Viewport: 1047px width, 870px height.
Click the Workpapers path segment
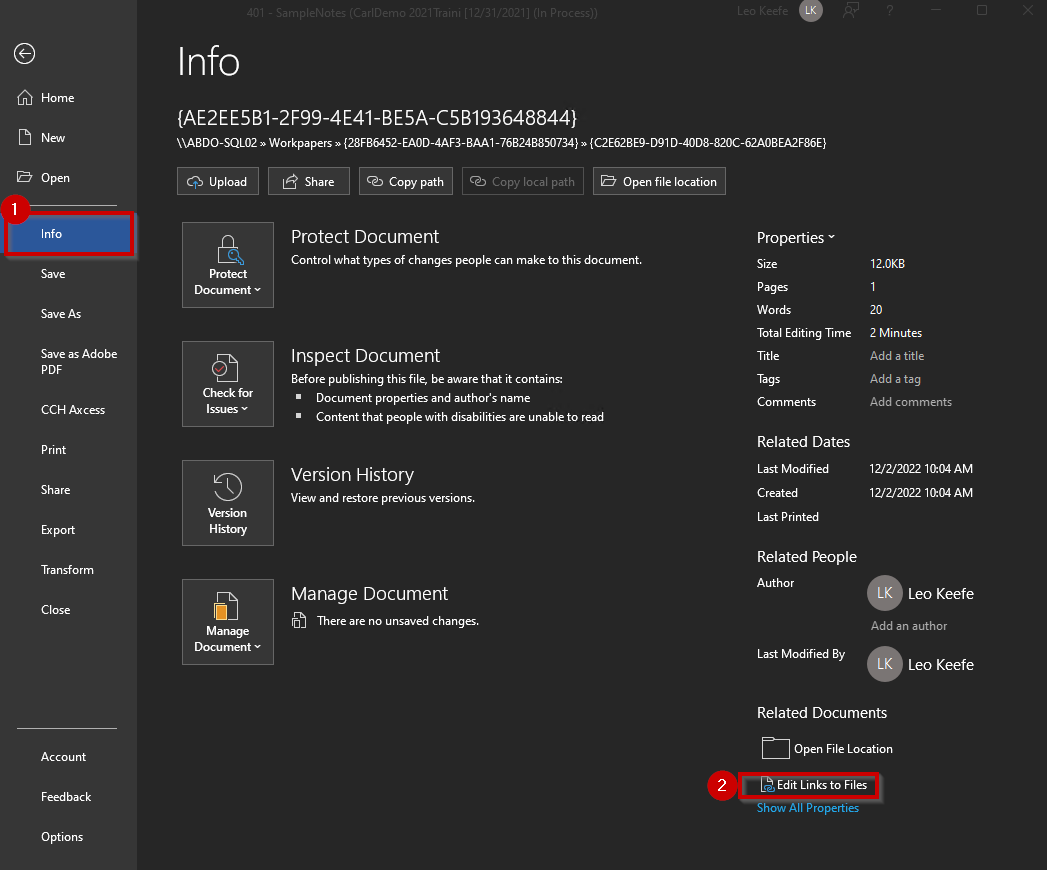[300, 143]
